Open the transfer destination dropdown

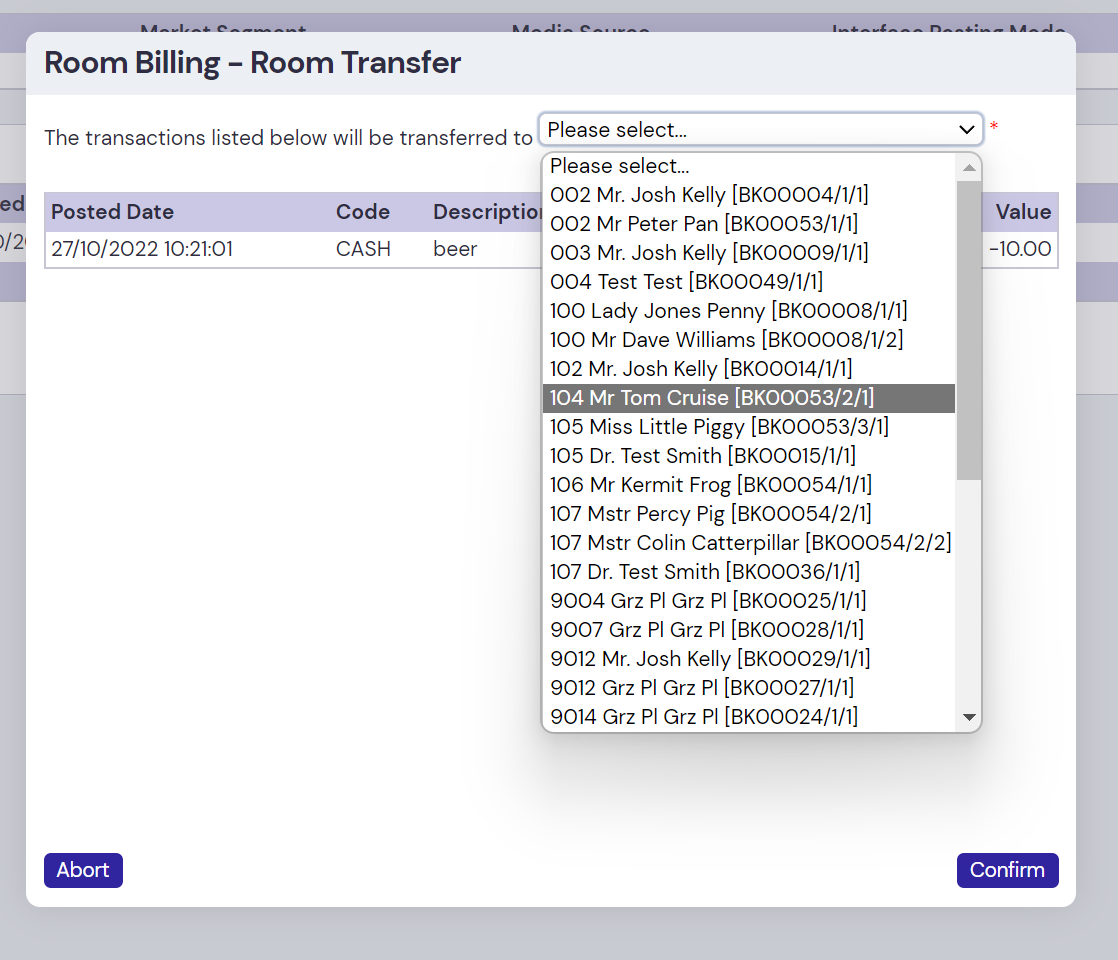(760, 129)
